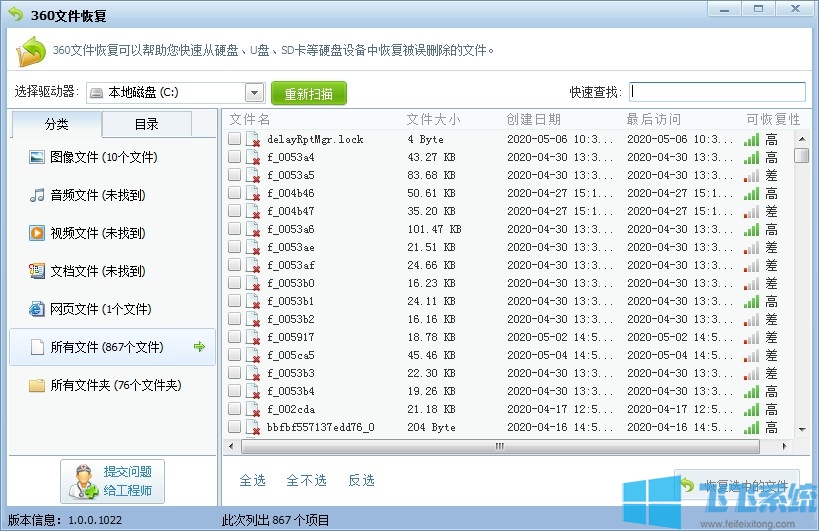Viewport: 819px width, 531px height.
Task: Click the green arrow next to 所有文件
Action: pyautogui.click(x=200, y=346)
